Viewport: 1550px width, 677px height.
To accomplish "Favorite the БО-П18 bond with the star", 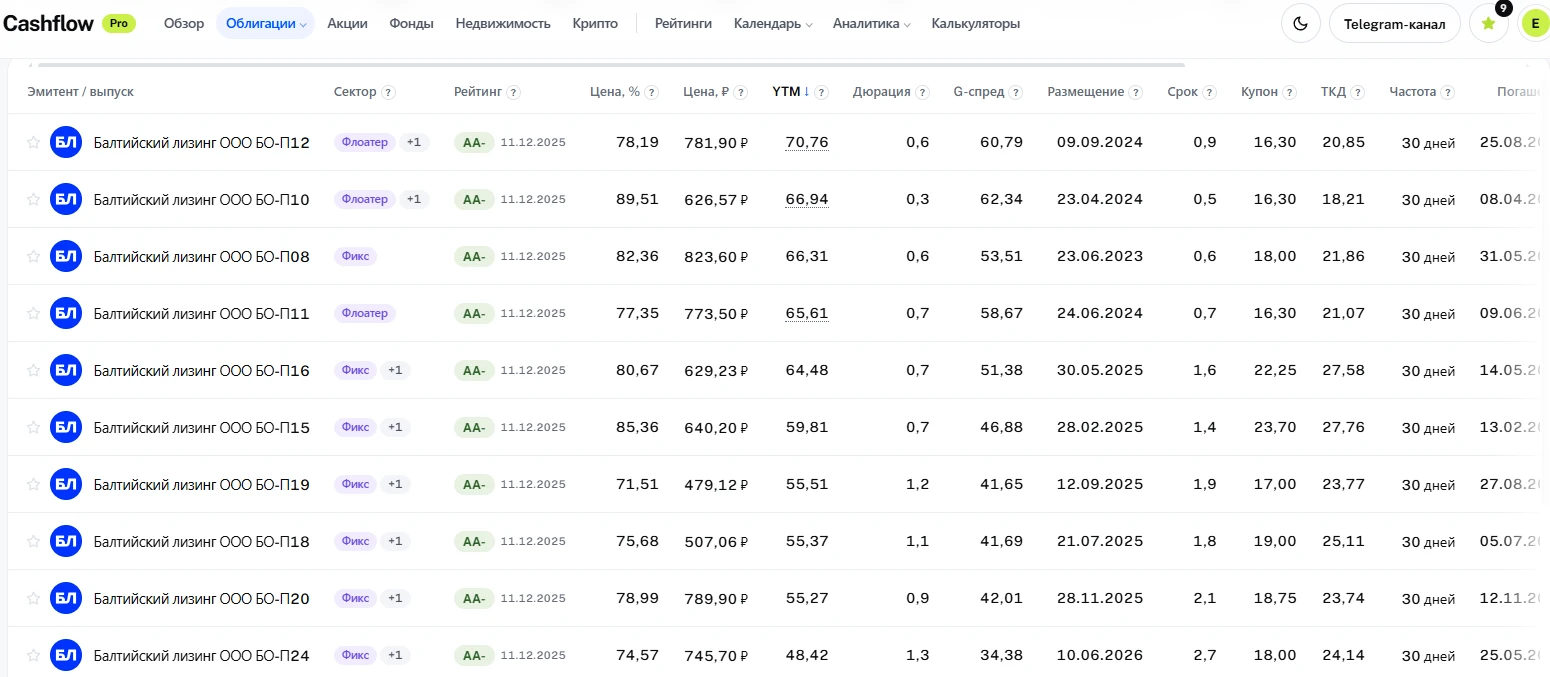I will [33, 541].
